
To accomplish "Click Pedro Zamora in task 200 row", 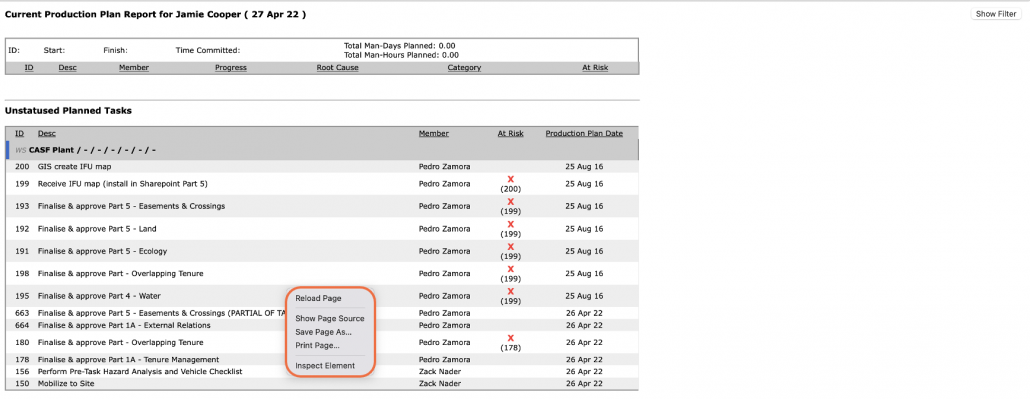I will pos(445,166).
